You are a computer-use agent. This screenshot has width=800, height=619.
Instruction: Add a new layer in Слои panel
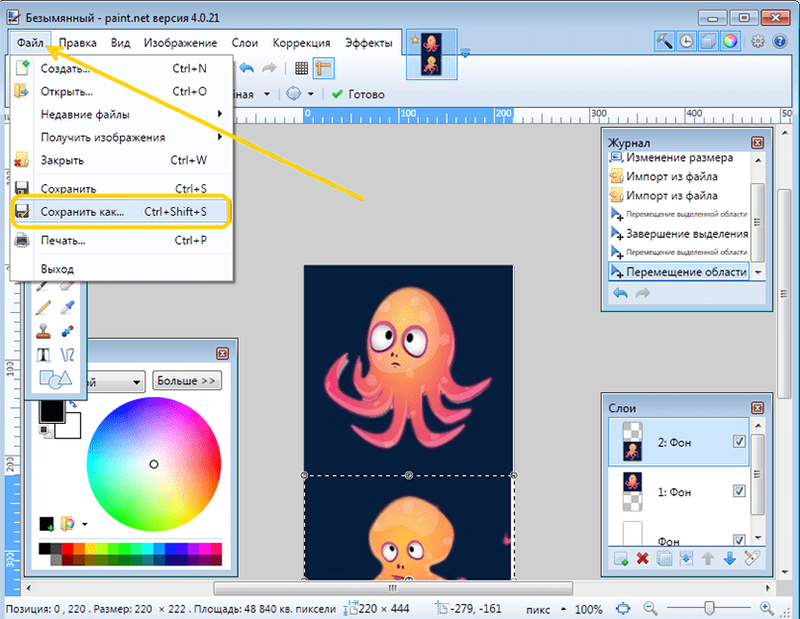click(621, 559)
